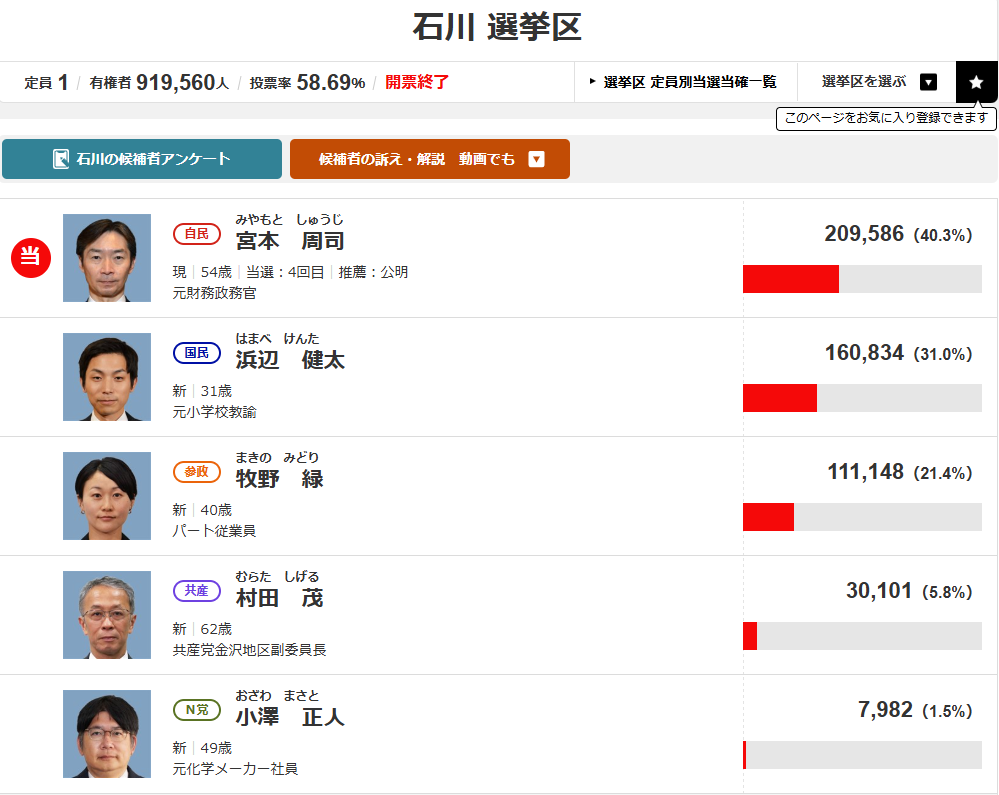Click the 自民 party badge
The image size is (999, 795).
tap(197, 234)
